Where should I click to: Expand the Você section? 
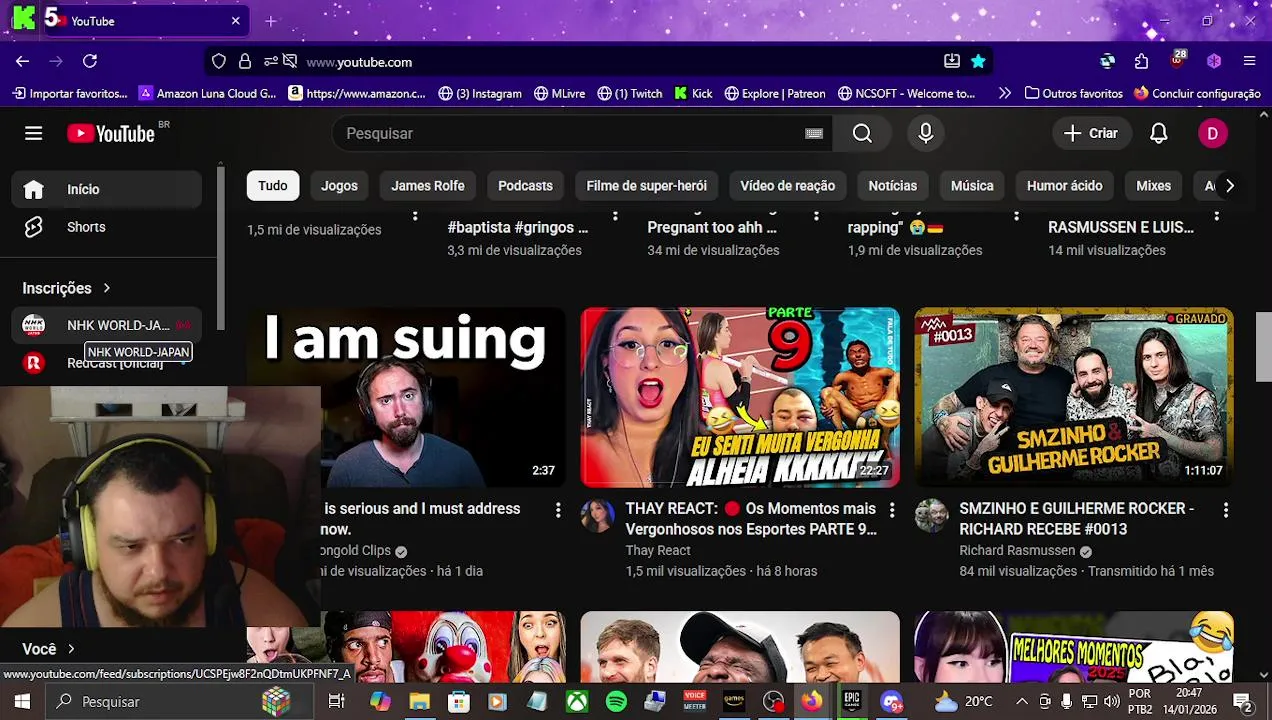[x=48, y=649]
